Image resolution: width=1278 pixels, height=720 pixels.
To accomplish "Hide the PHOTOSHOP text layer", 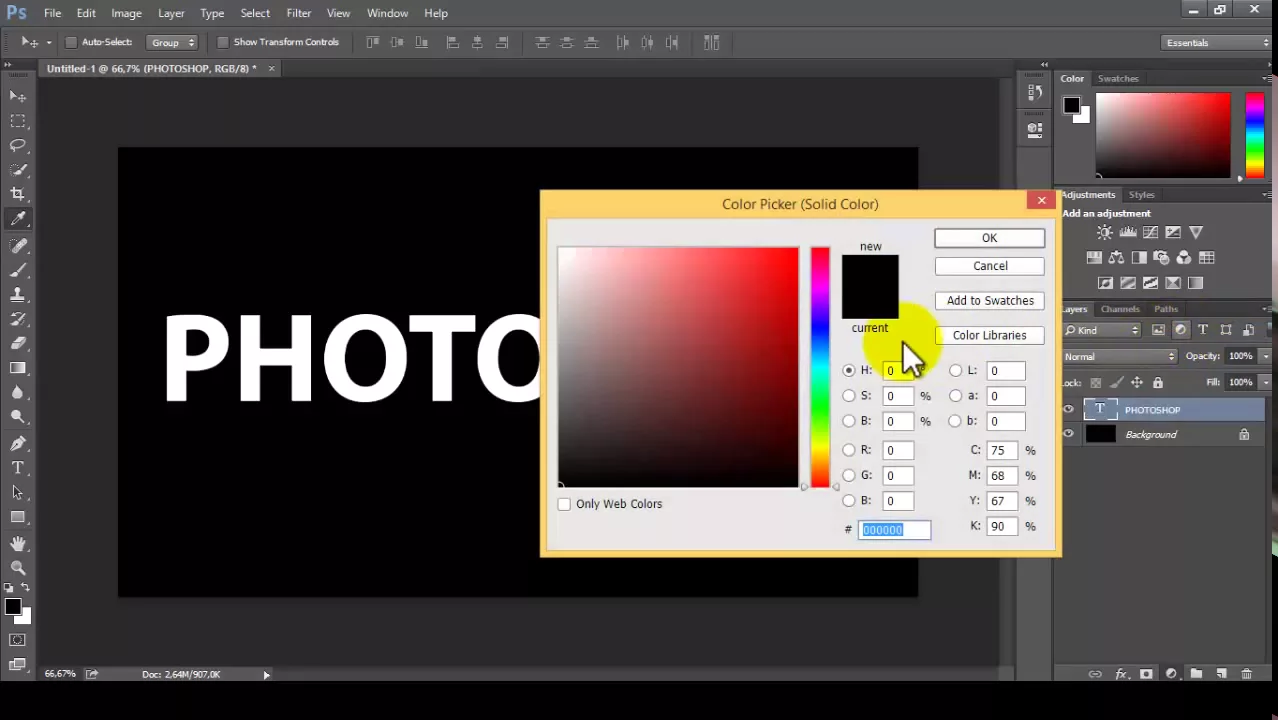I will [x=1068, y=409].
